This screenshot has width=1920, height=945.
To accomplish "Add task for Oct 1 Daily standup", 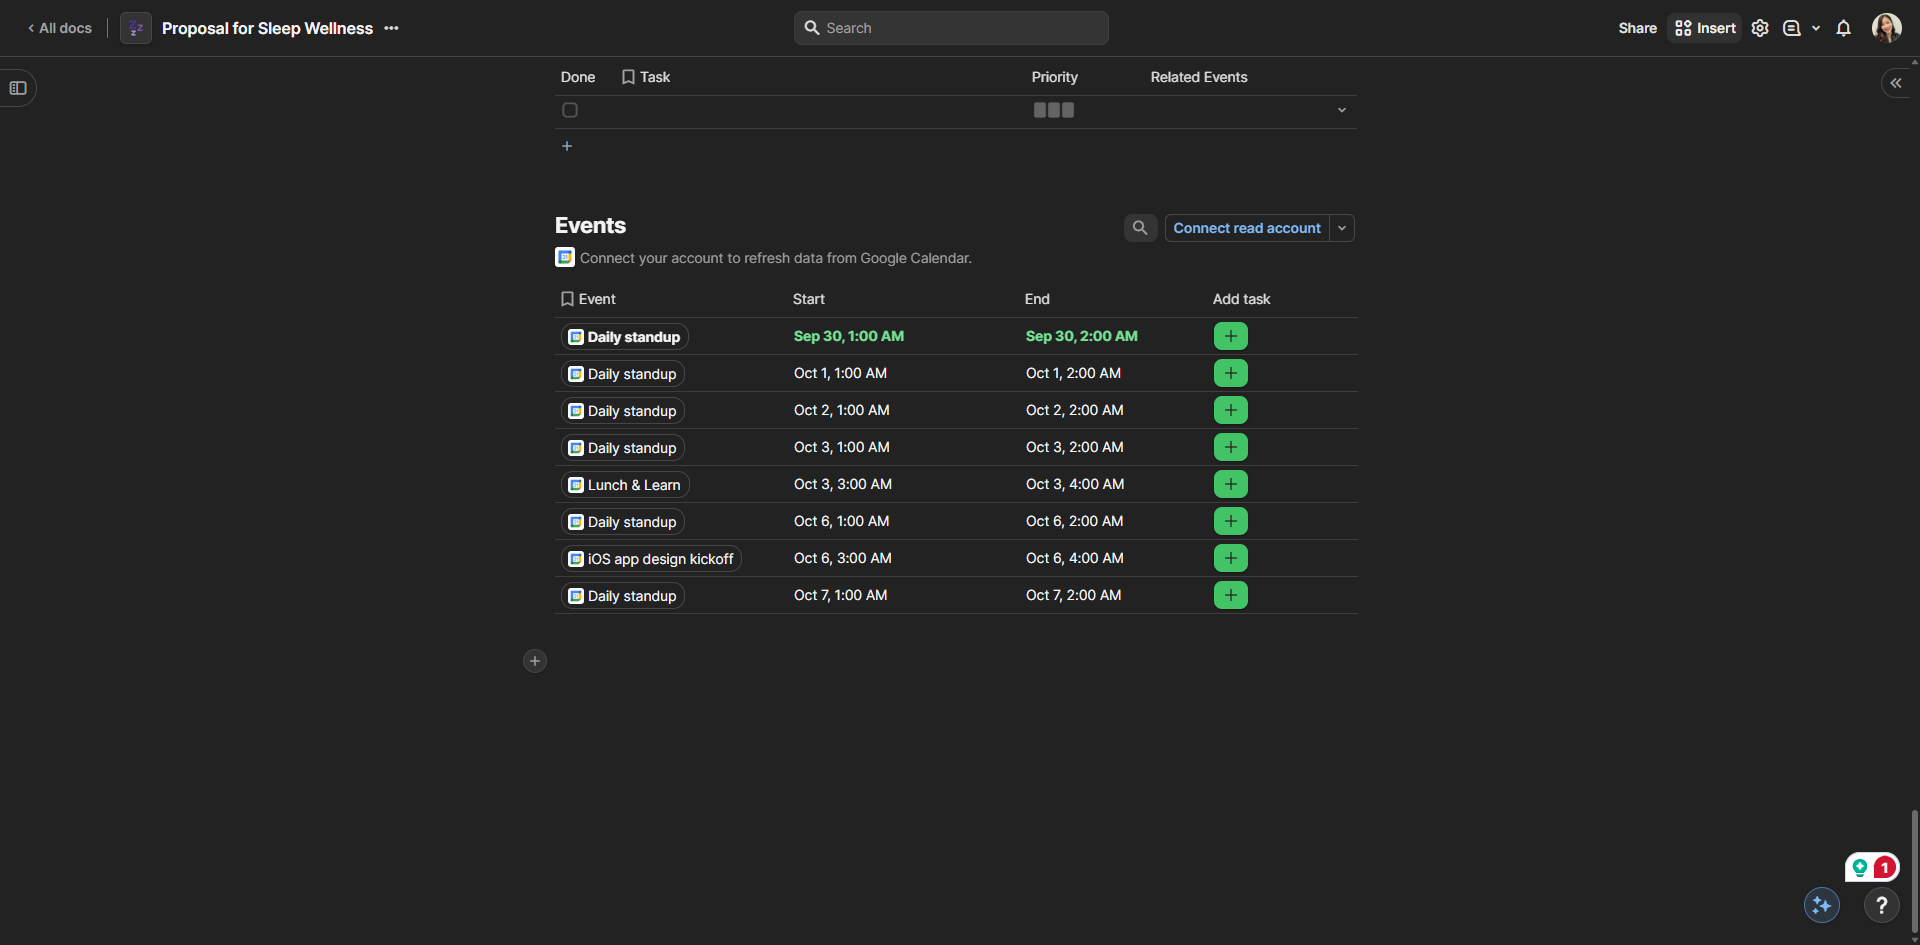I will click(x=1230, y=373).
